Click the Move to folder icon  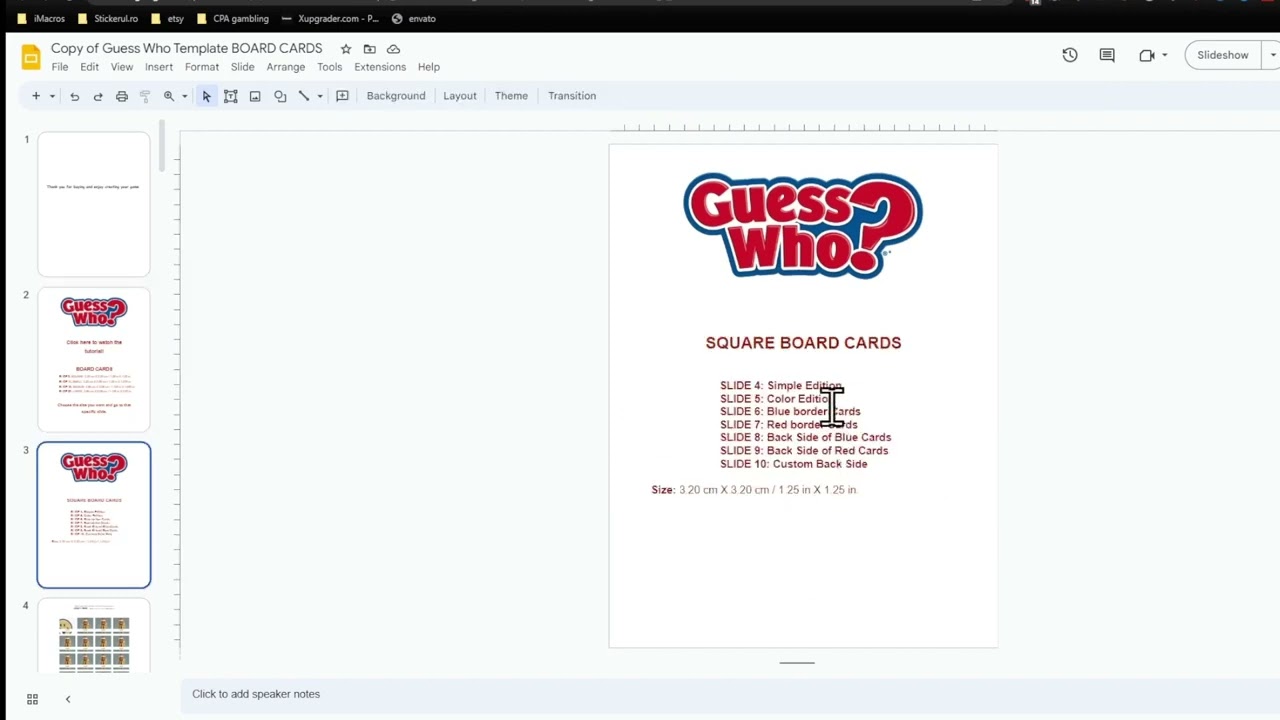(369, 49)
